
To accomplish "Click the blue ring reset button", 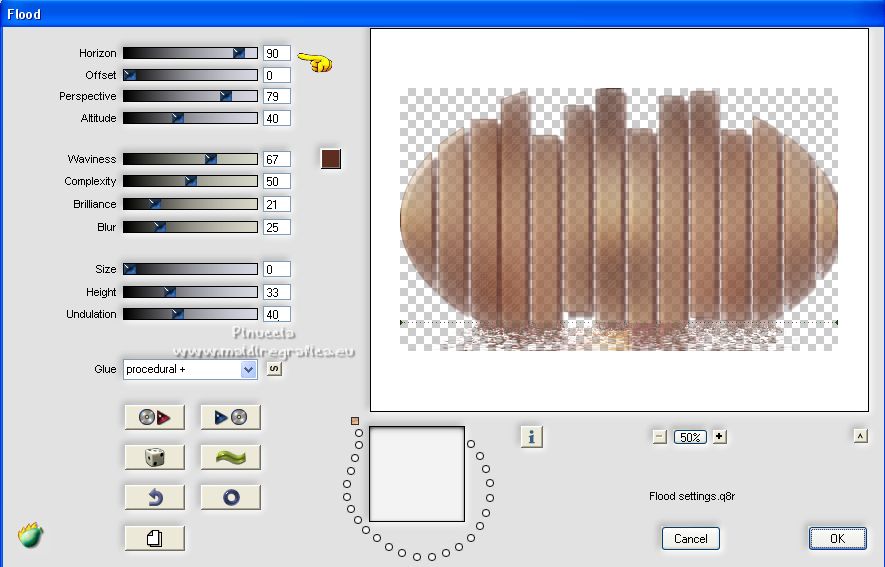I will click(230, 497).
